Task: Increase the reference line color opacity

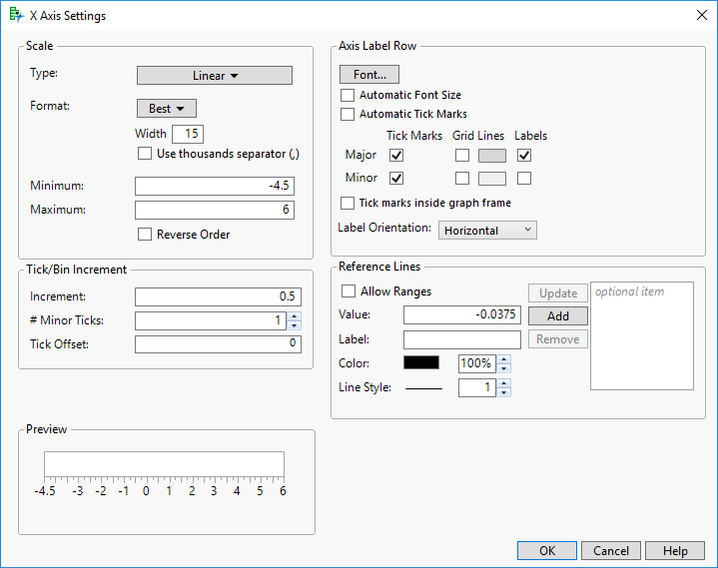Action: 503,358
